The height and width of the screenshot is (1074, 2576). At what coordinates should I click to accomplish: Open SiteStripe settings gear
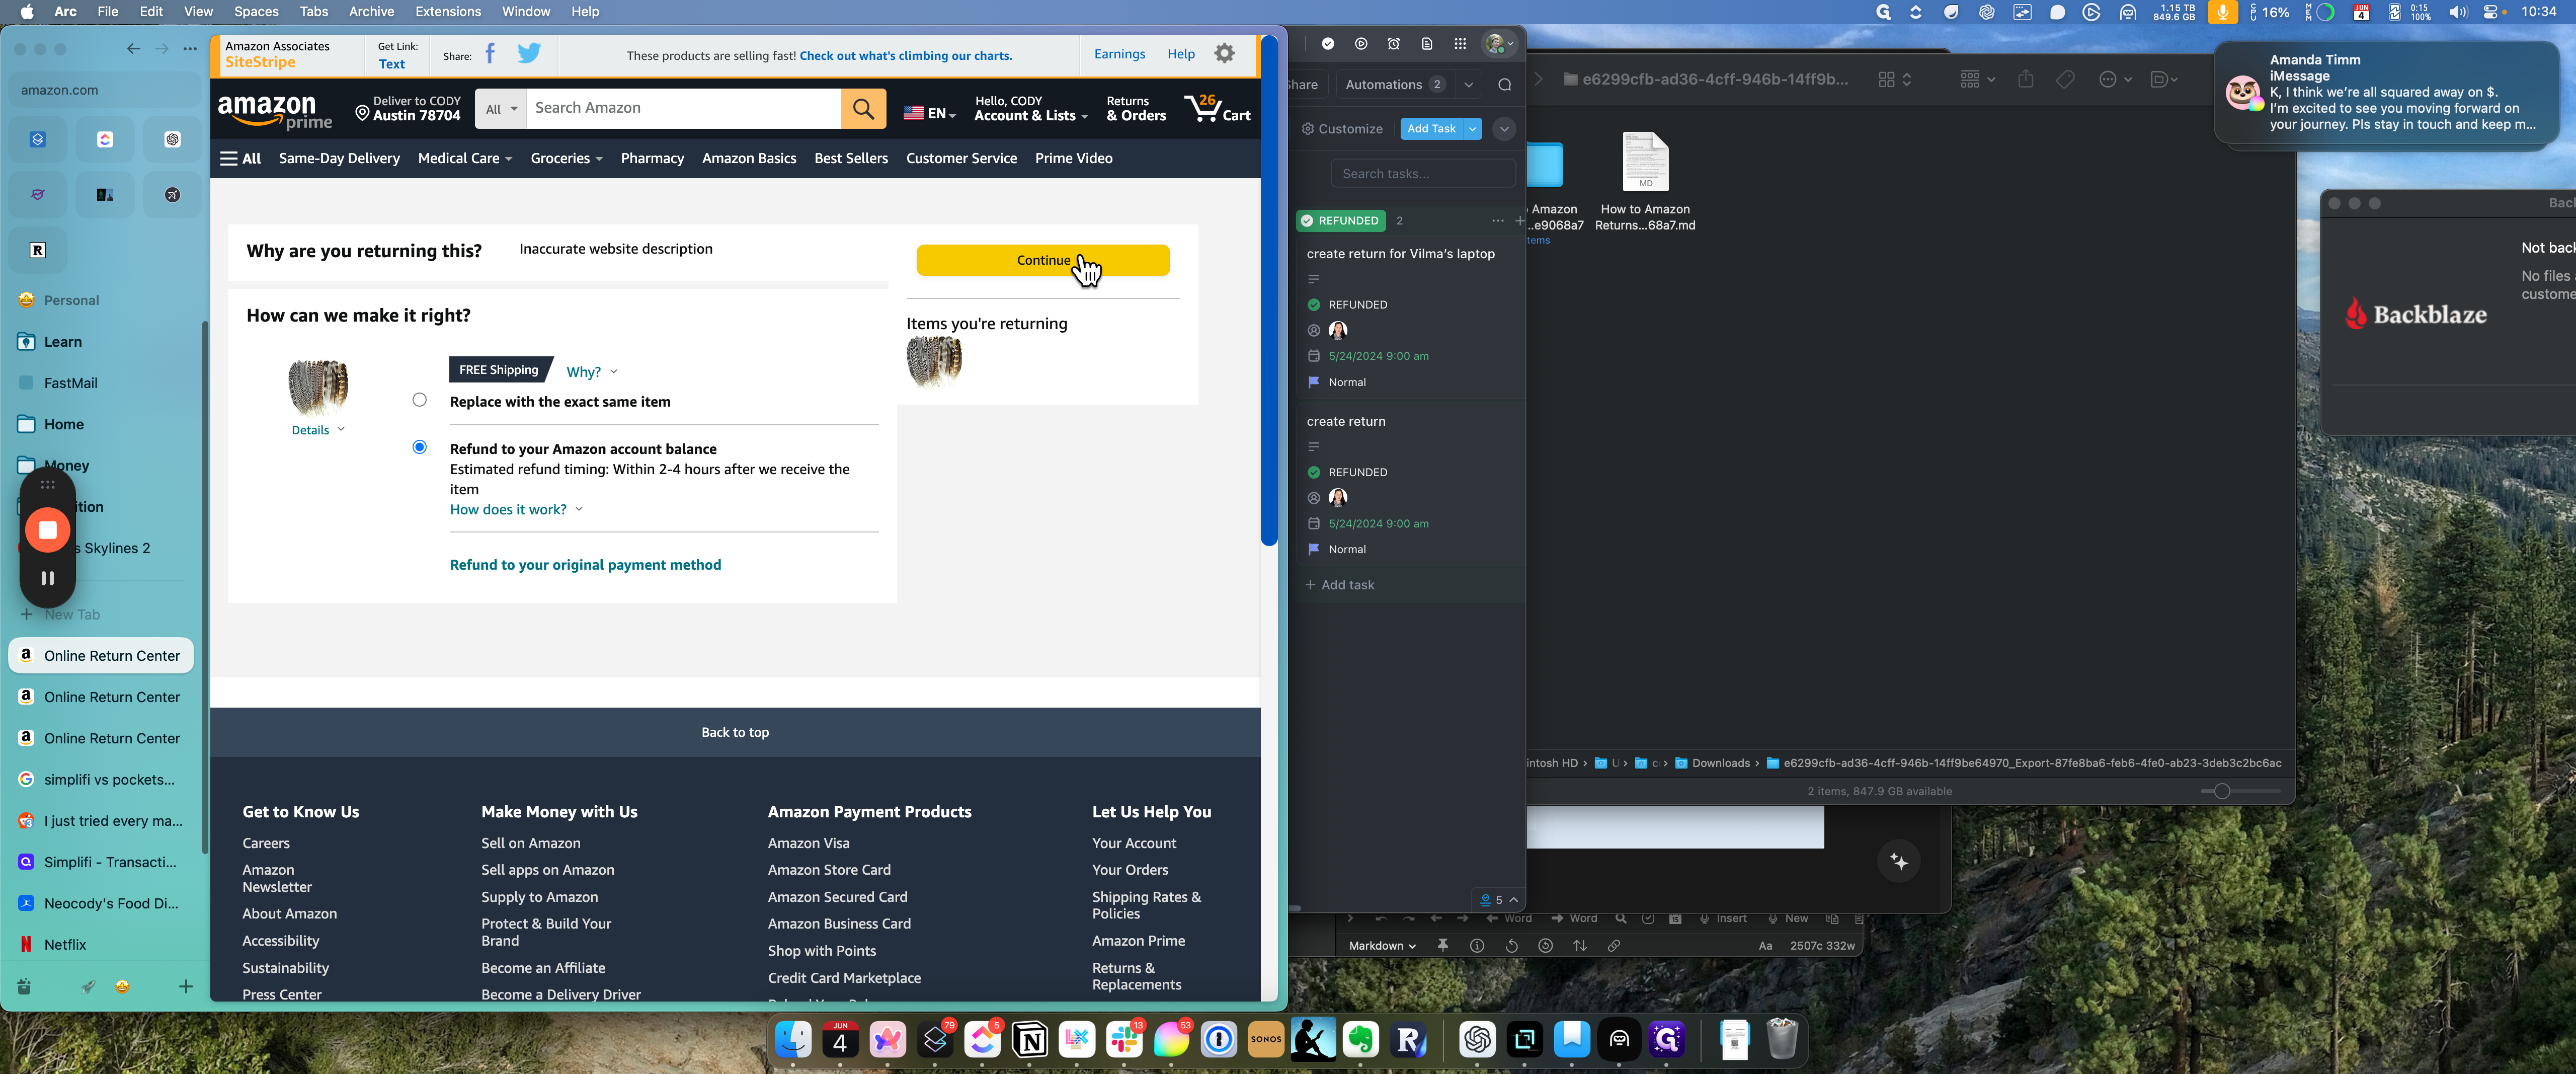[x=1224, y=54]
